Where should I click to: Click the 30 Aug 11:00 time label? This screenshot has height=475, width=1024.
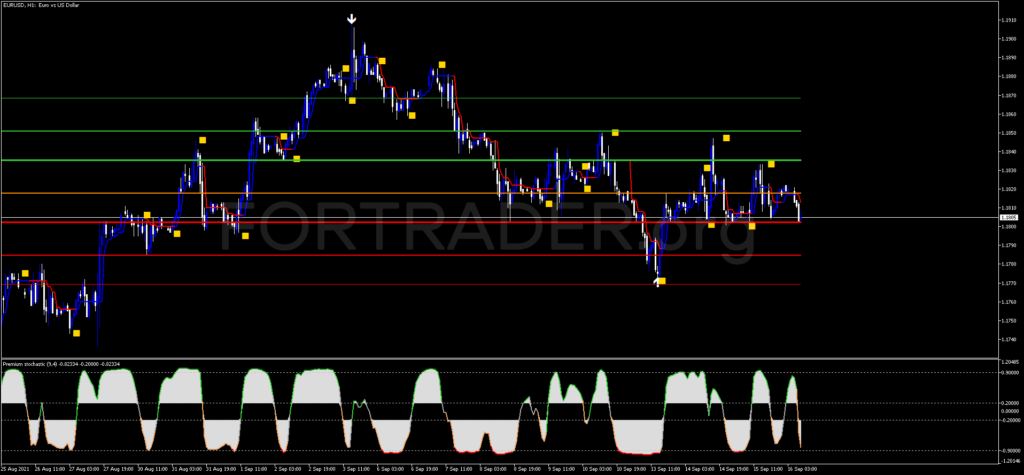152,469
